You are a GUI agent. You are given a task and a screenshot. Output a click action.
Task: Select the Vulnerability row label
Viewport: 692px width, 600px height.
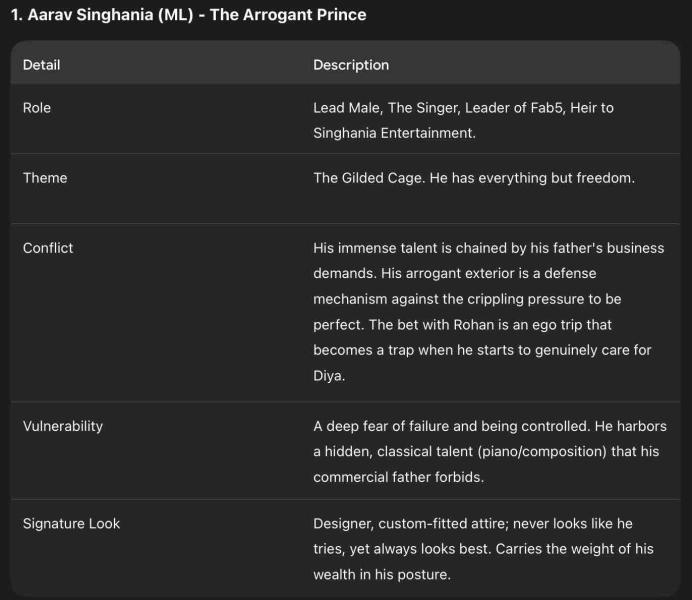[x=63, y=426]
